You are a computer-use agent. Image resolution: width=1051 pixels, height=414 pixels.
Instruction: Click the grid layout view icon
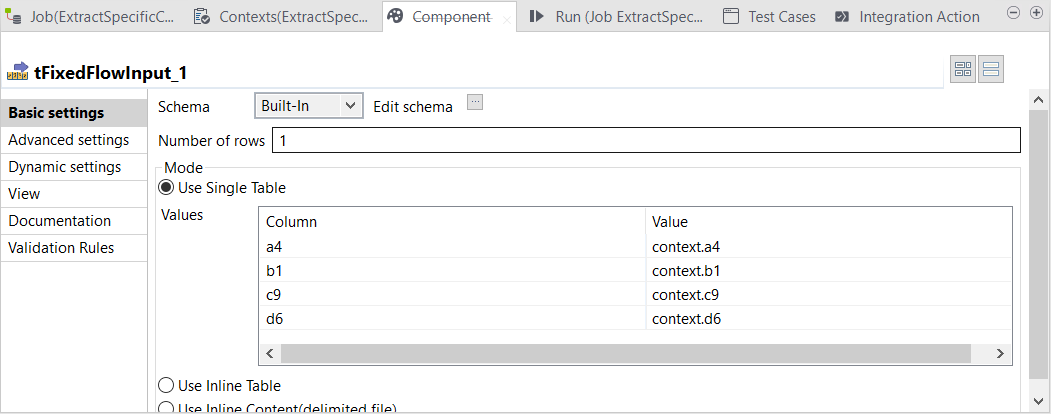(963, 69)
